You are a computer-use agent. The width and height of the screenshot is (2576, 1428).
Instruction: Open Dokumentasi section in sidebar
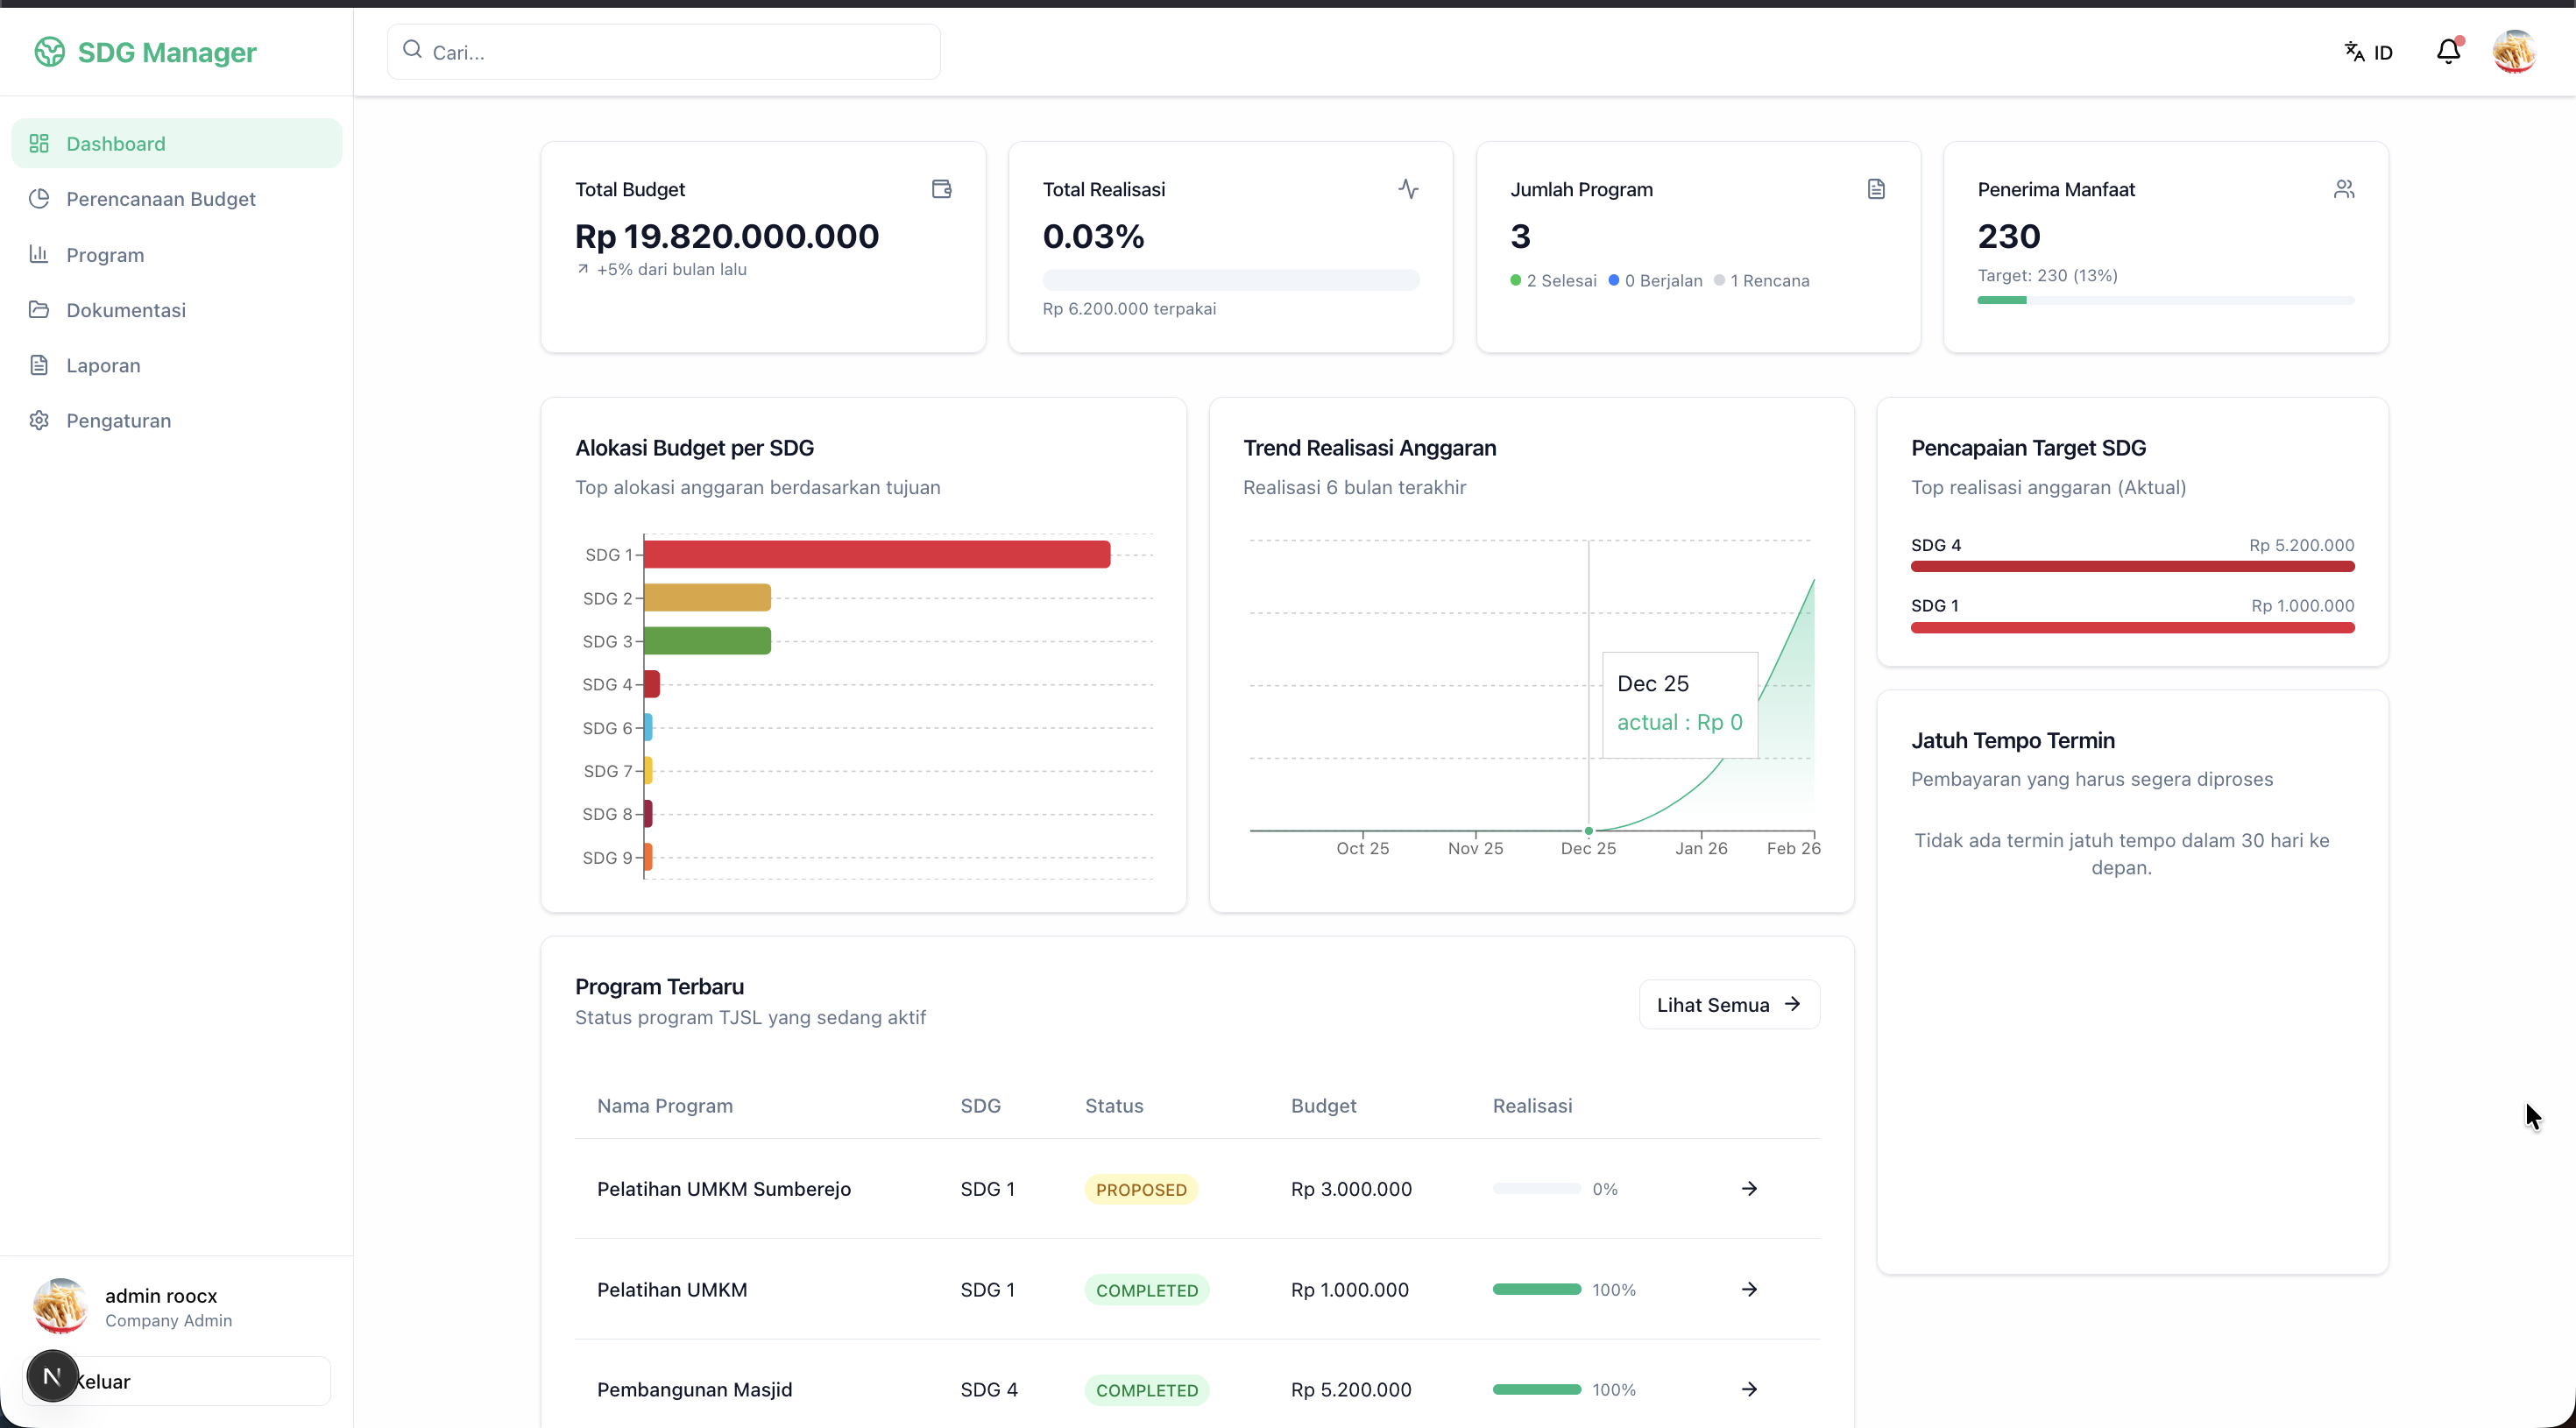point(126,310)
